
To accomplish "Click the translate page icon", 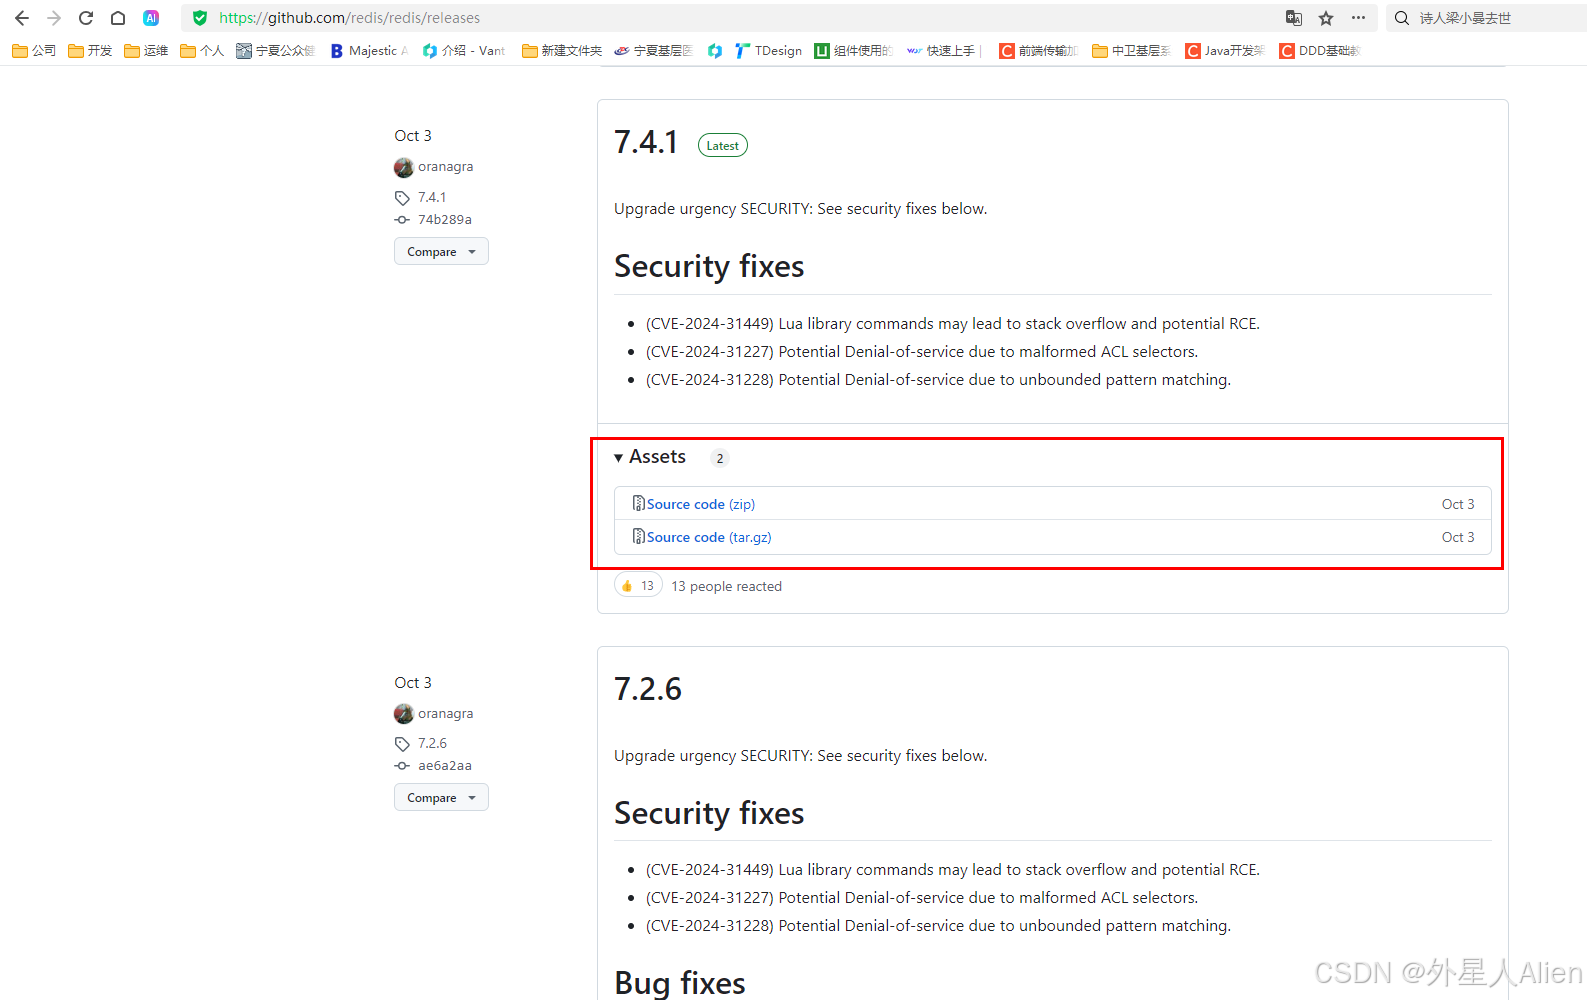I will 1294,18.
